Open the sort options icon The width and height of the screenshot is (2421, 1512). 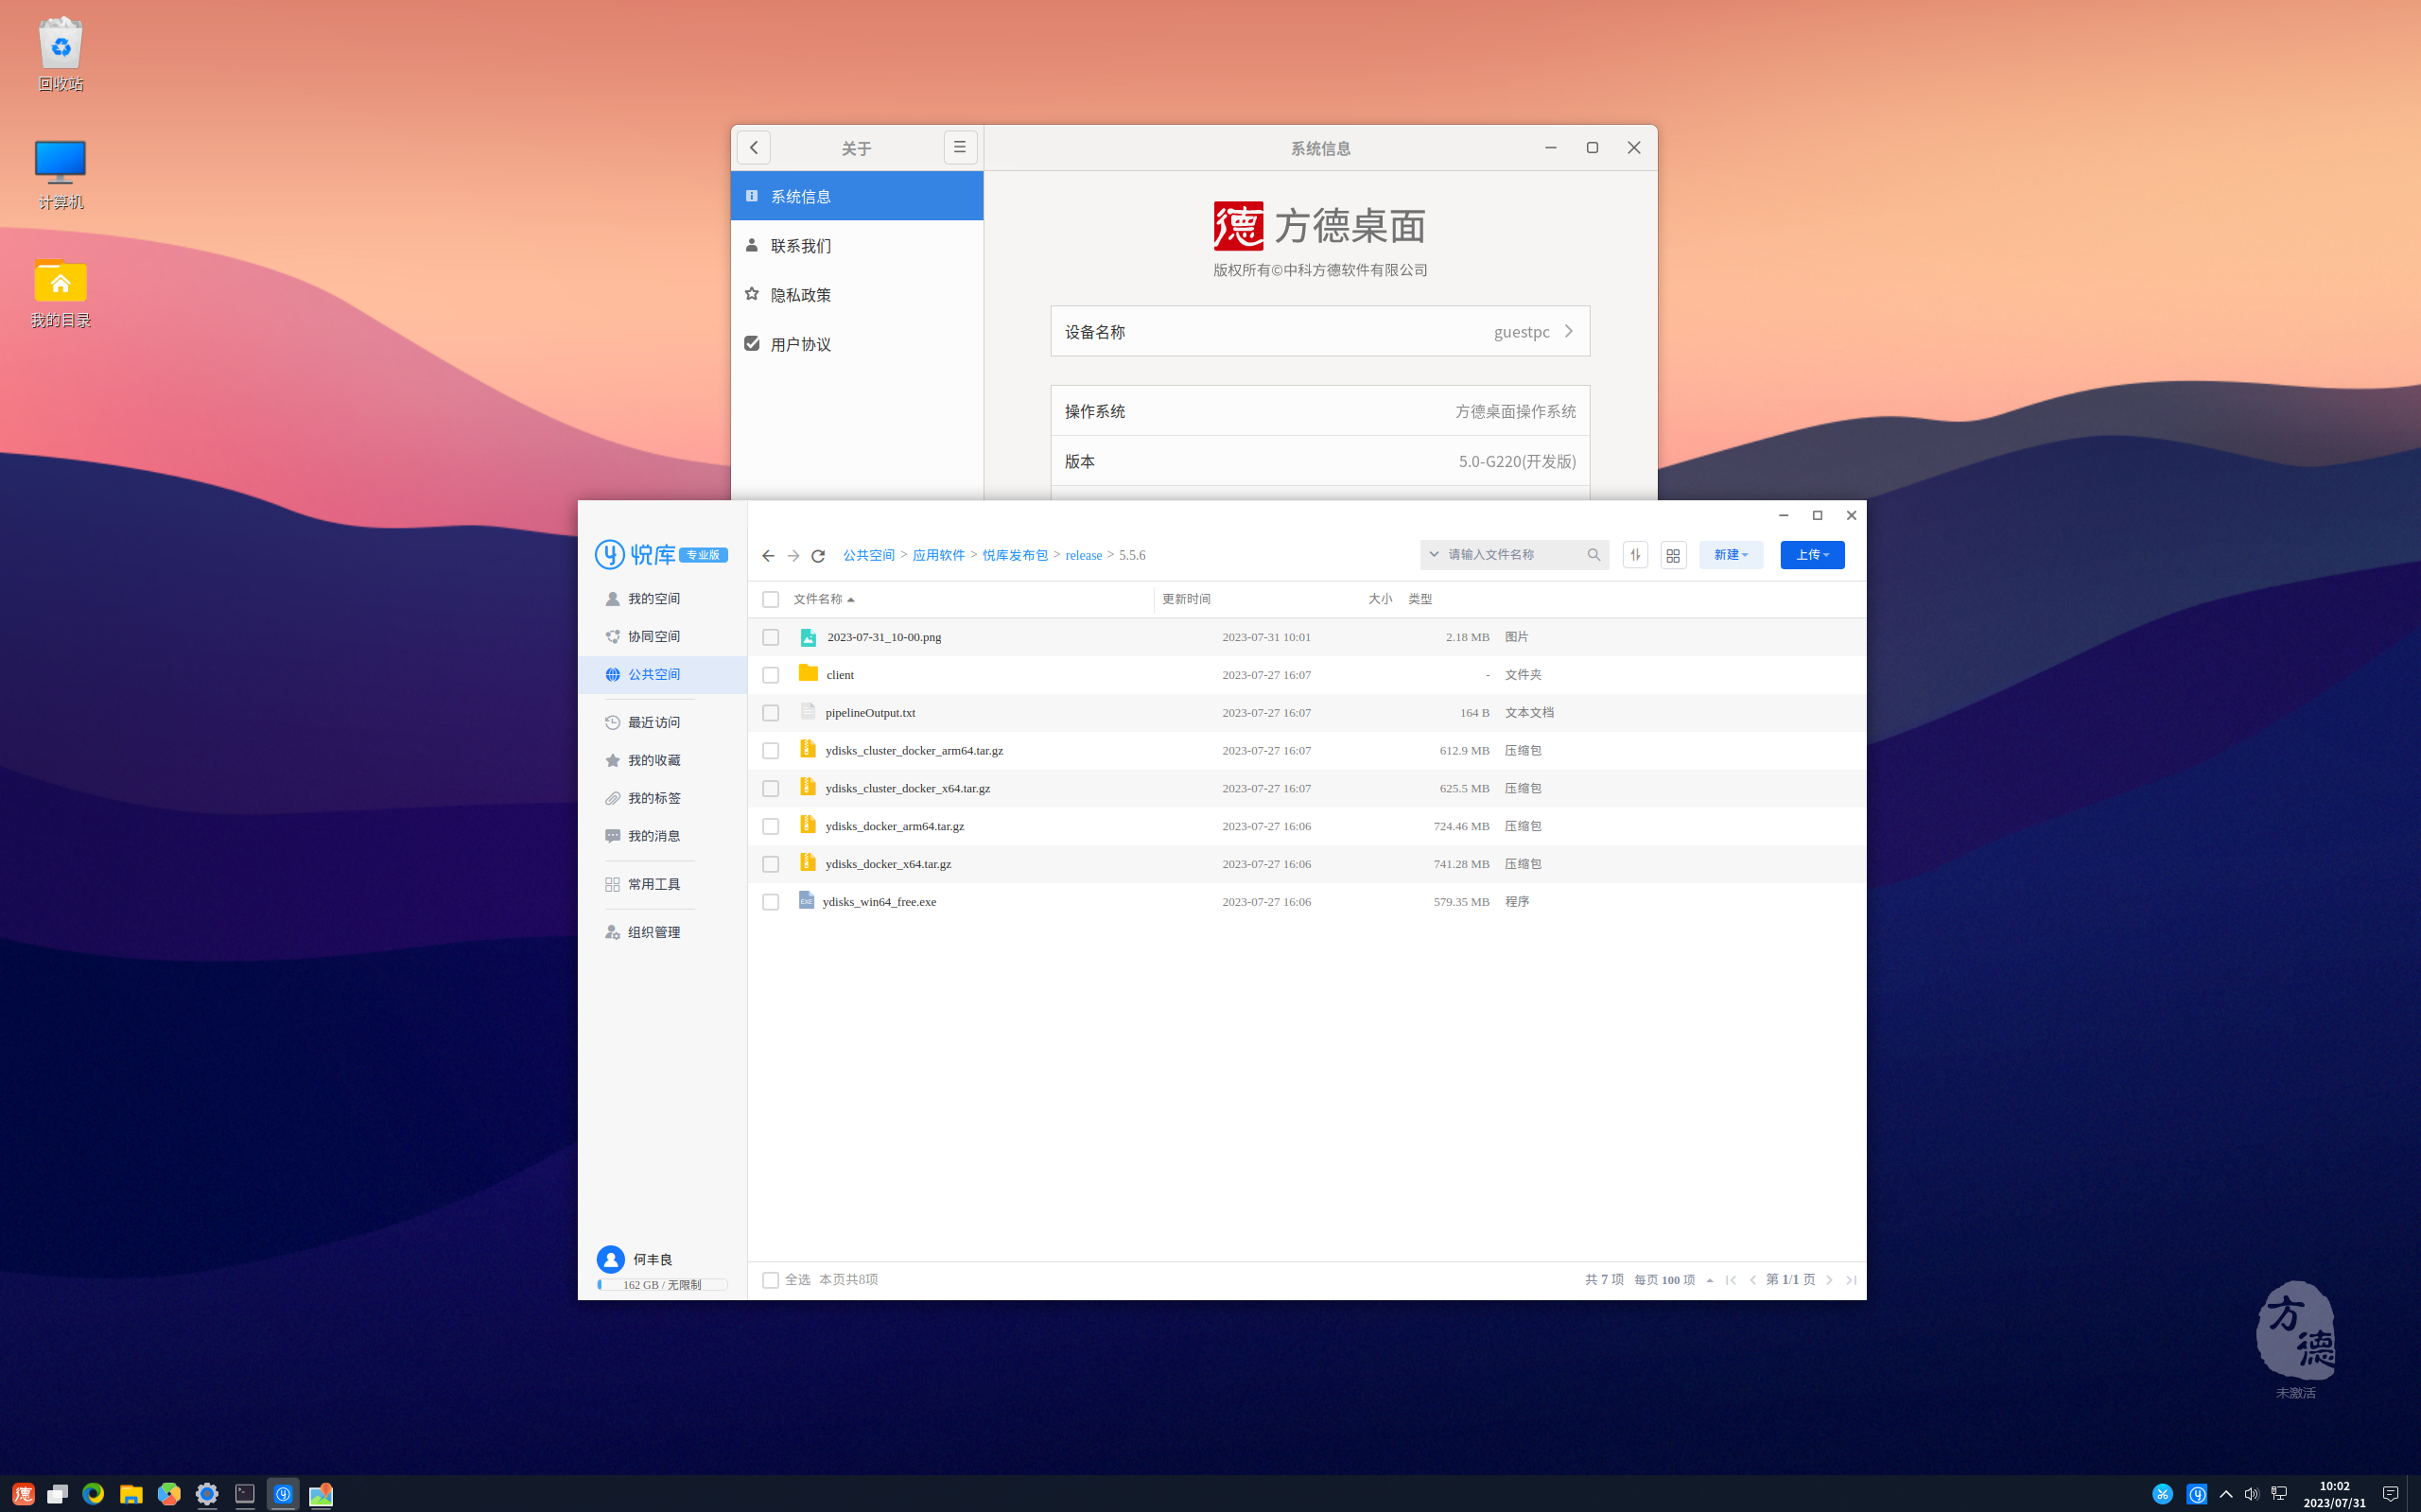point(1635,555)
